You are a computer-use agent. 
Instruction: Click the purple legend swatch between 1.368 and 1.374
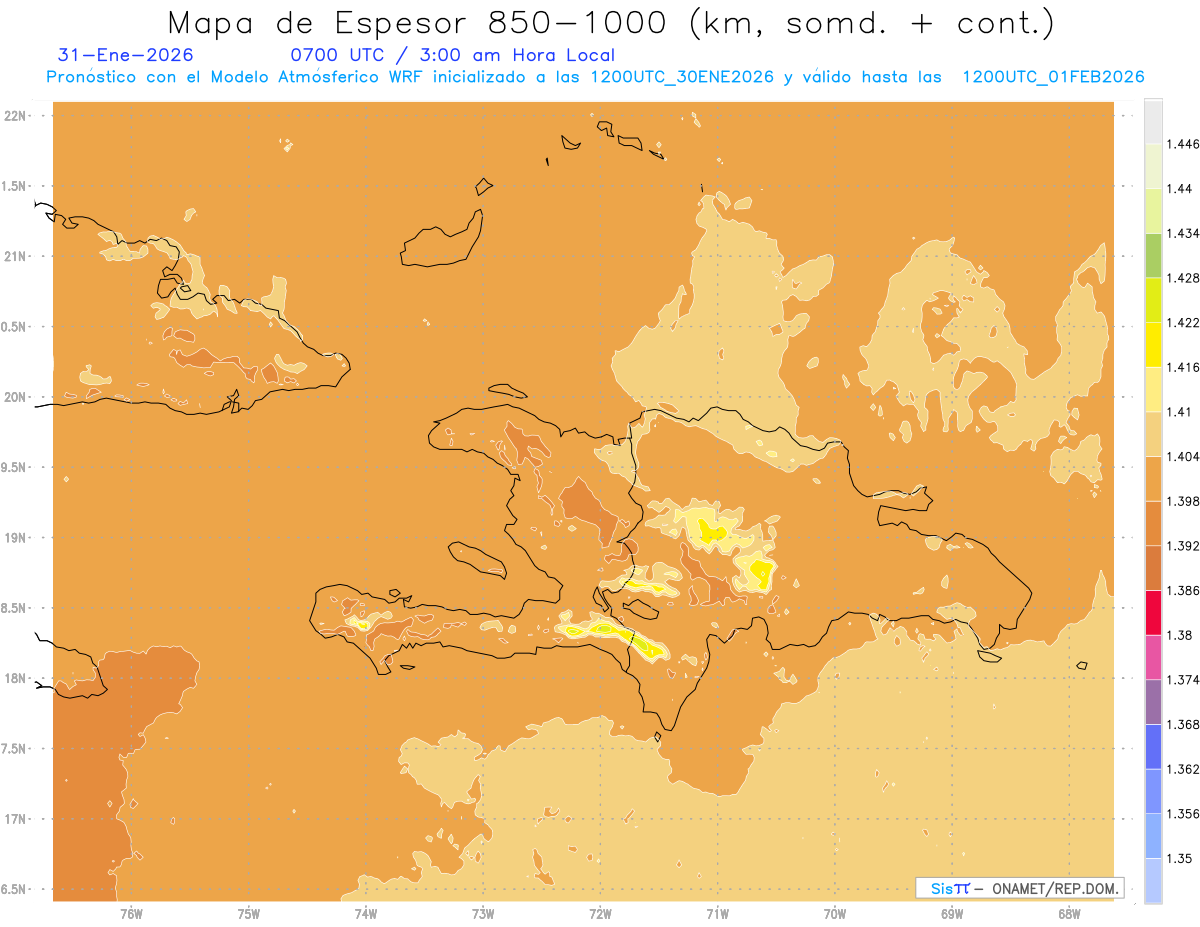(x=1153, y=702)
